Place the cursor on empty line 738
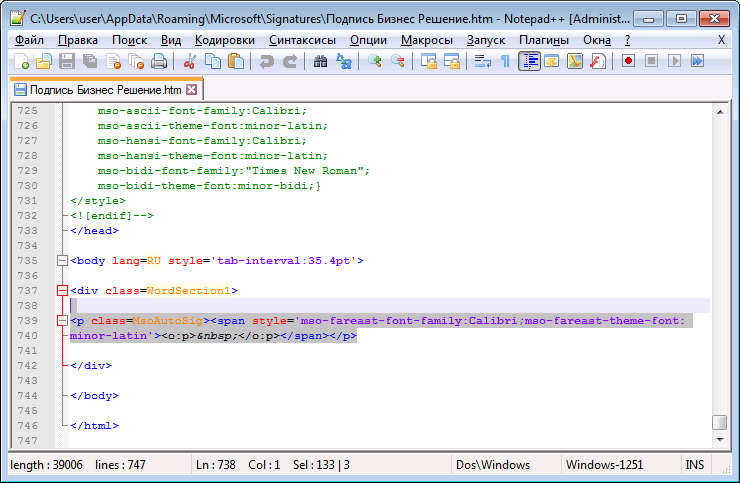Image resolution: width=740 pixels, height=483 pixels. 389,305
